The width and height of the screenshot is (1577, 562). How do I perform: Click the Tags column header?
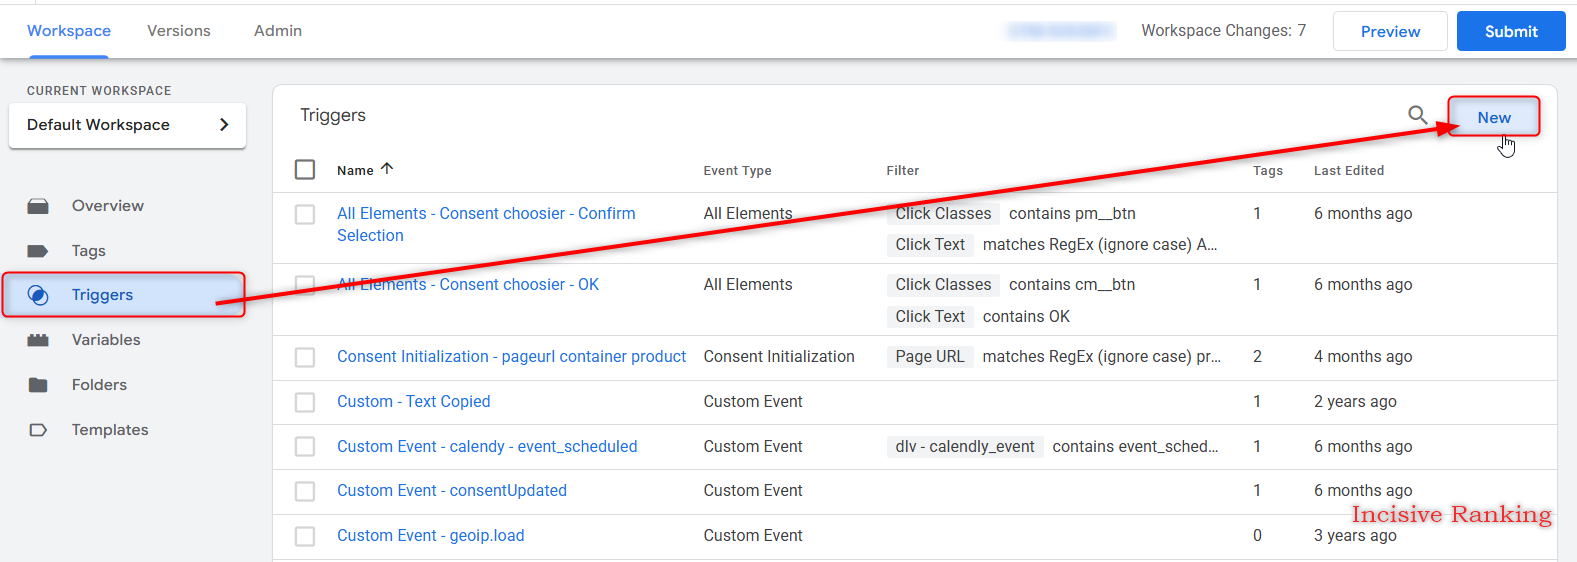(1268, 171)
